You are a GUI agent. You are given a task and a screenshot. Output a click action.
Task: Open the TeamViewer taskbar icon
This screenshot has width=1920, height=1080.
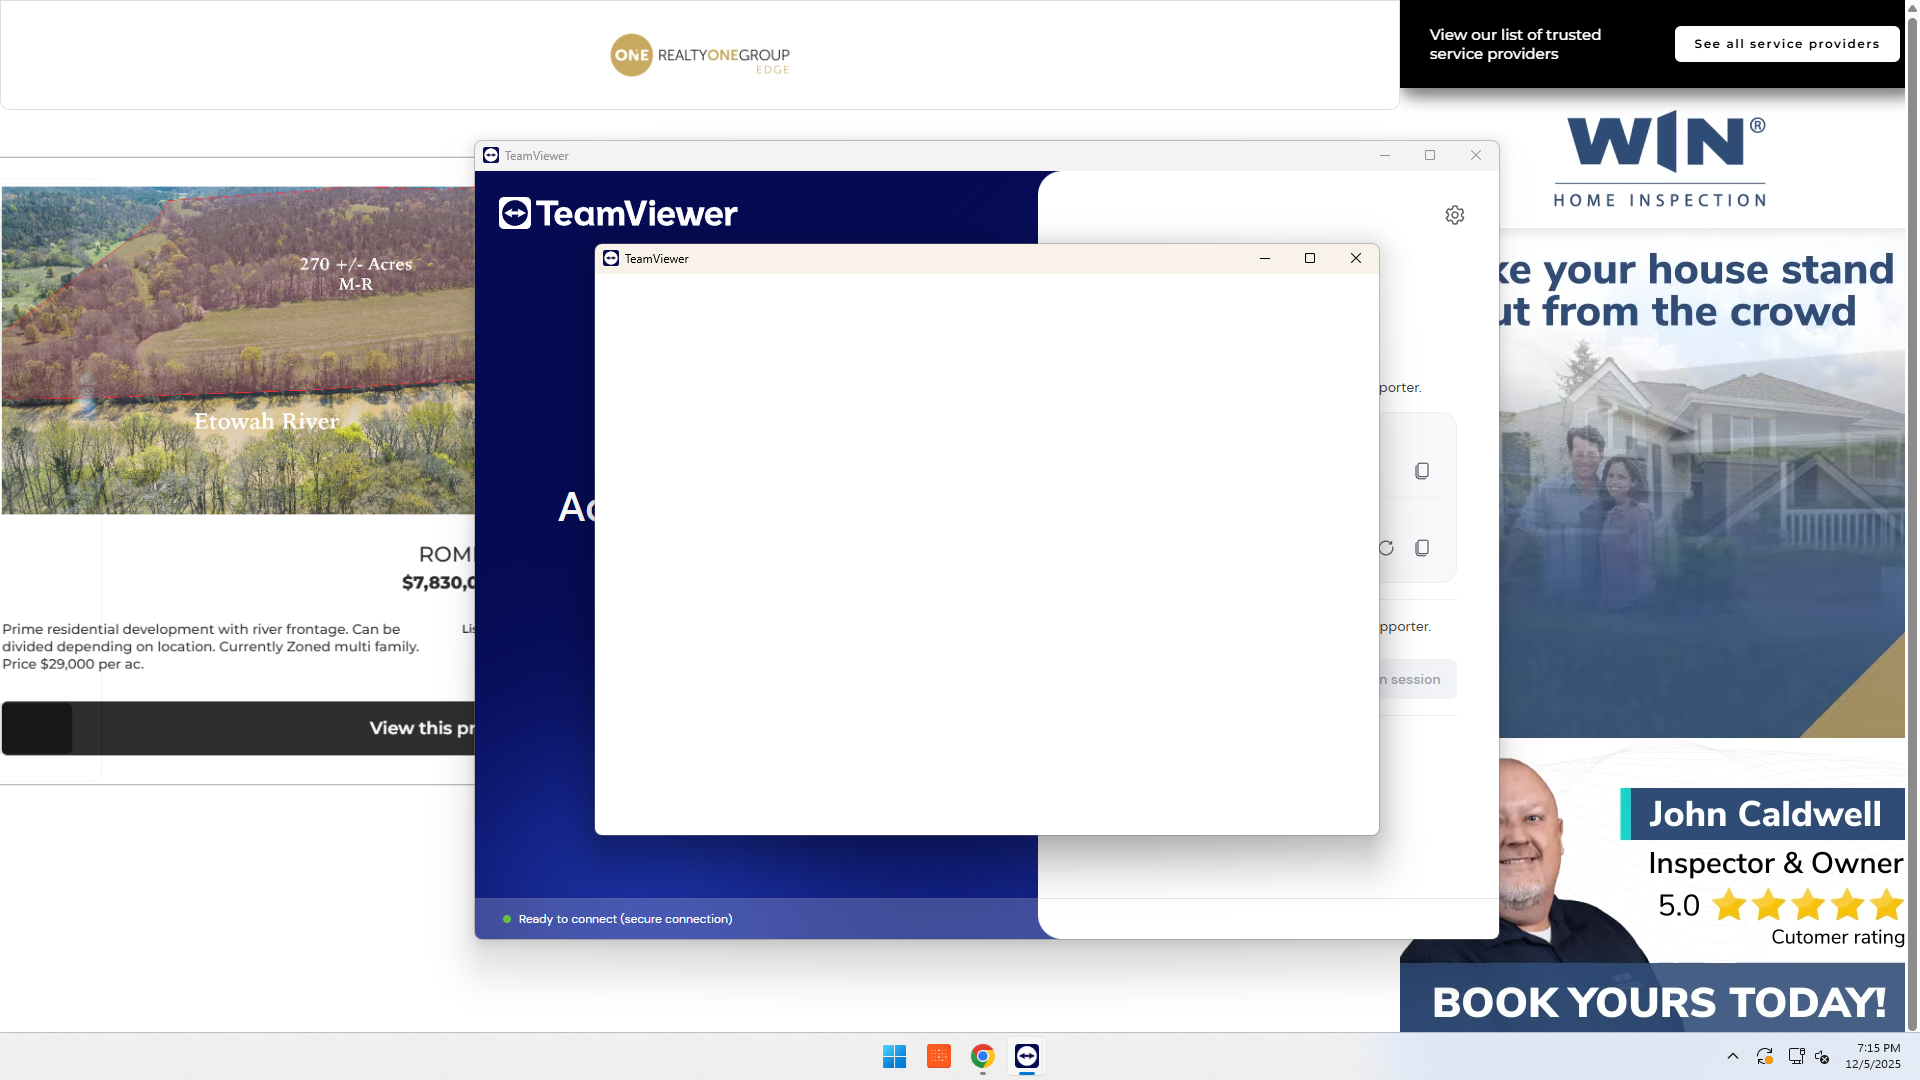click(x=1026, y=1056)
